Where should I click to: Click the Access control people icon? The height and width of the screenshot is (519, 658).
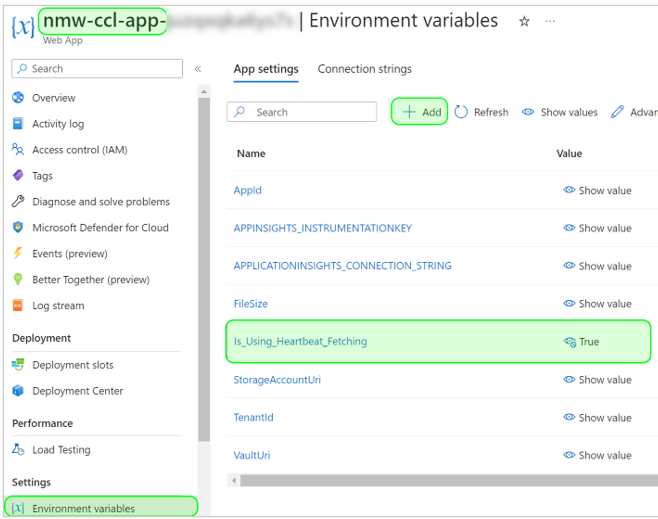tap(18, 149)
